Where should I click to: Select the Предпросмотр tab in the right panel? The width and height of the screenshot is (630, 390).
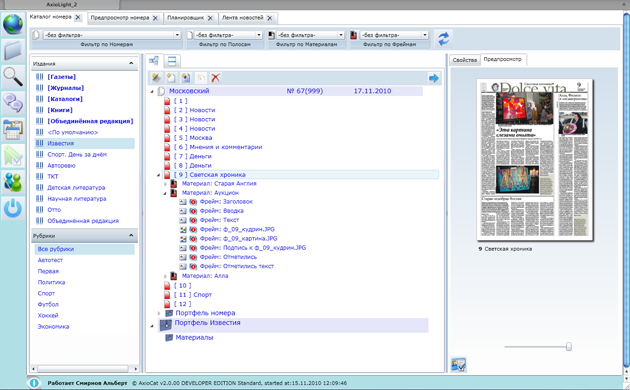coord(503,59)
